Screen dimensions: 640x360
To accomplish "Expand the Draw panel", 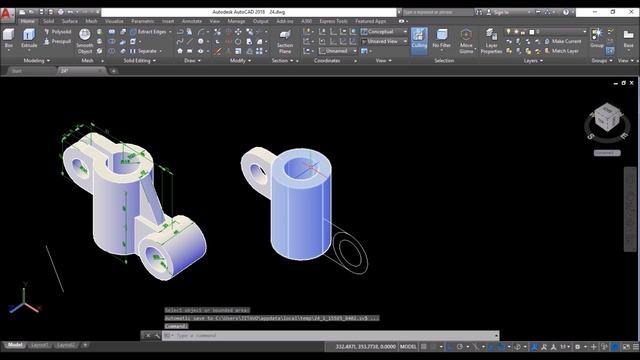I will (192, 61).
